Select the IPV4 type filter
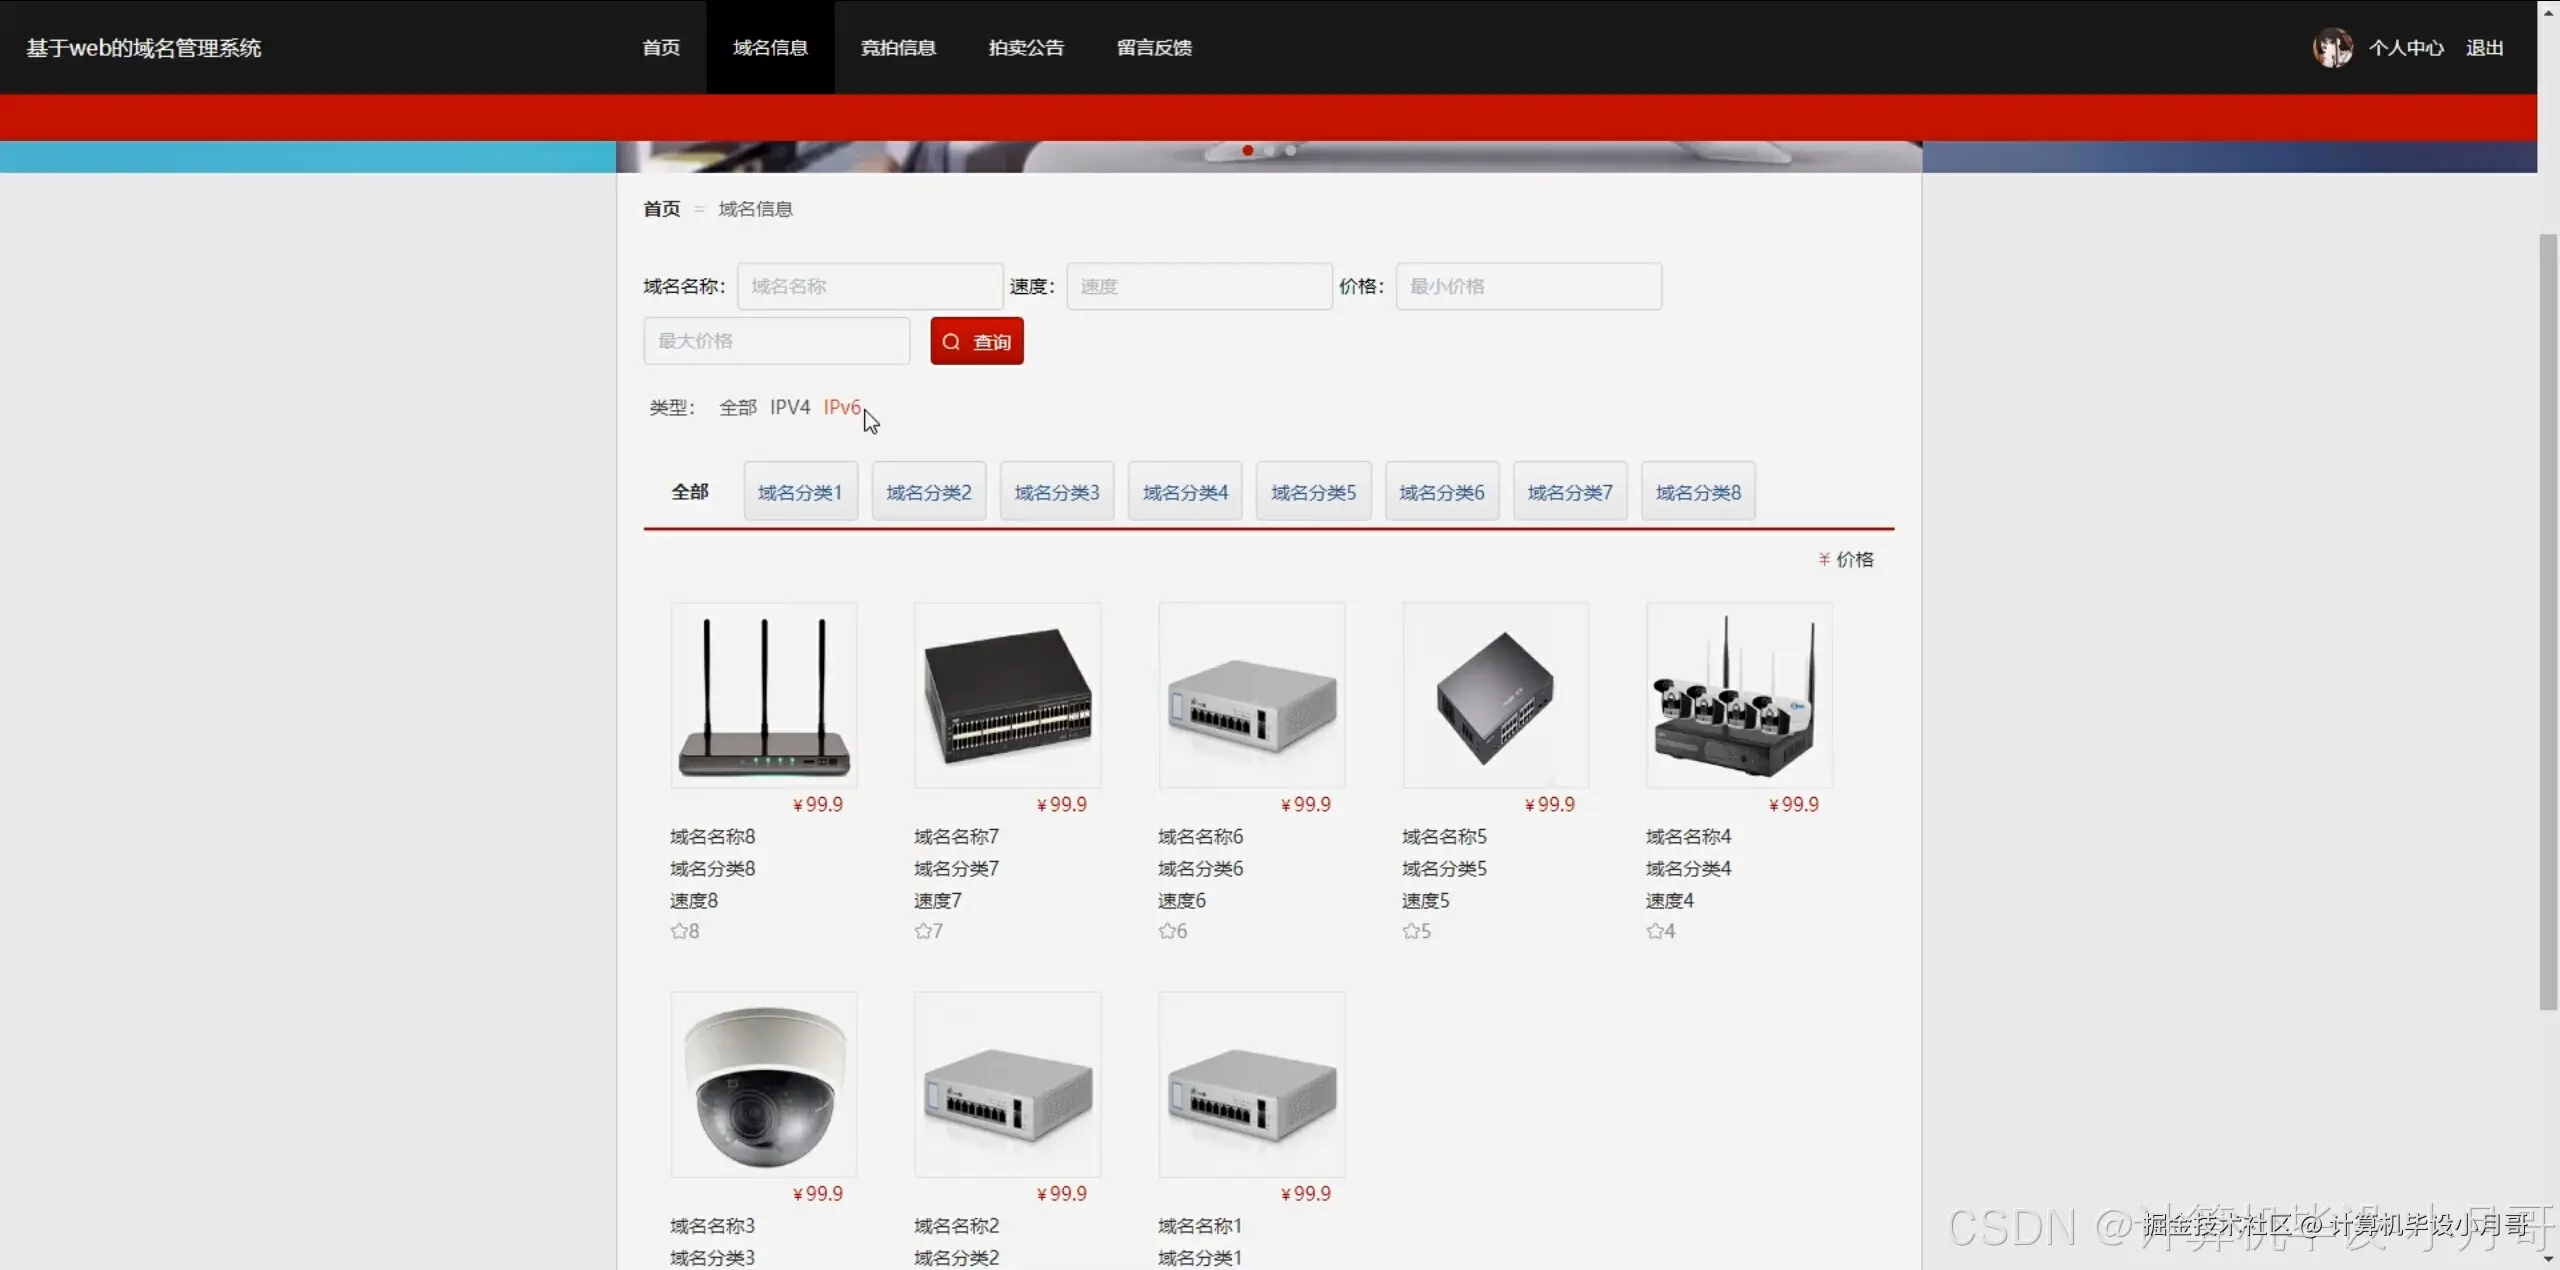 [x=789, y=407]
